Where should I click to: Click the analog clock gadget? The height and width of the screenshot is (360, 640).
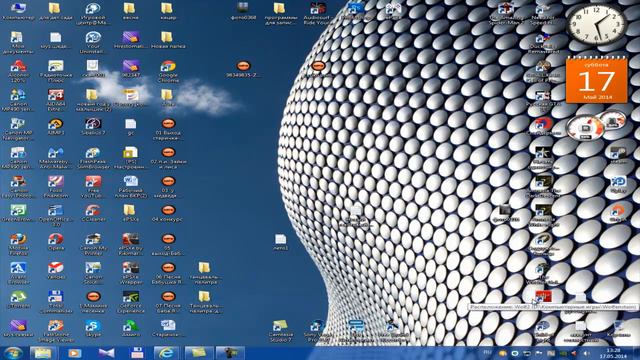click(x=596, y=25)
